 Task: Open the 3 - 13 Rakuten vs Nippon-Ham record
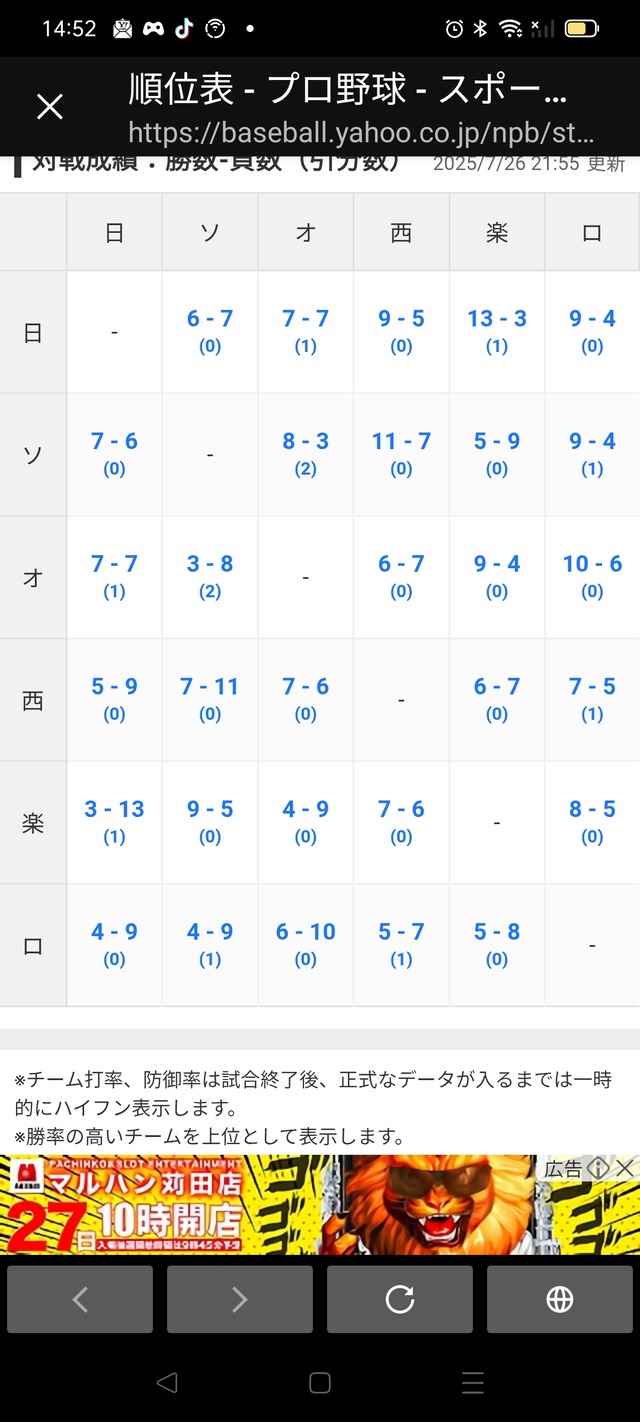tap(114, 809)
